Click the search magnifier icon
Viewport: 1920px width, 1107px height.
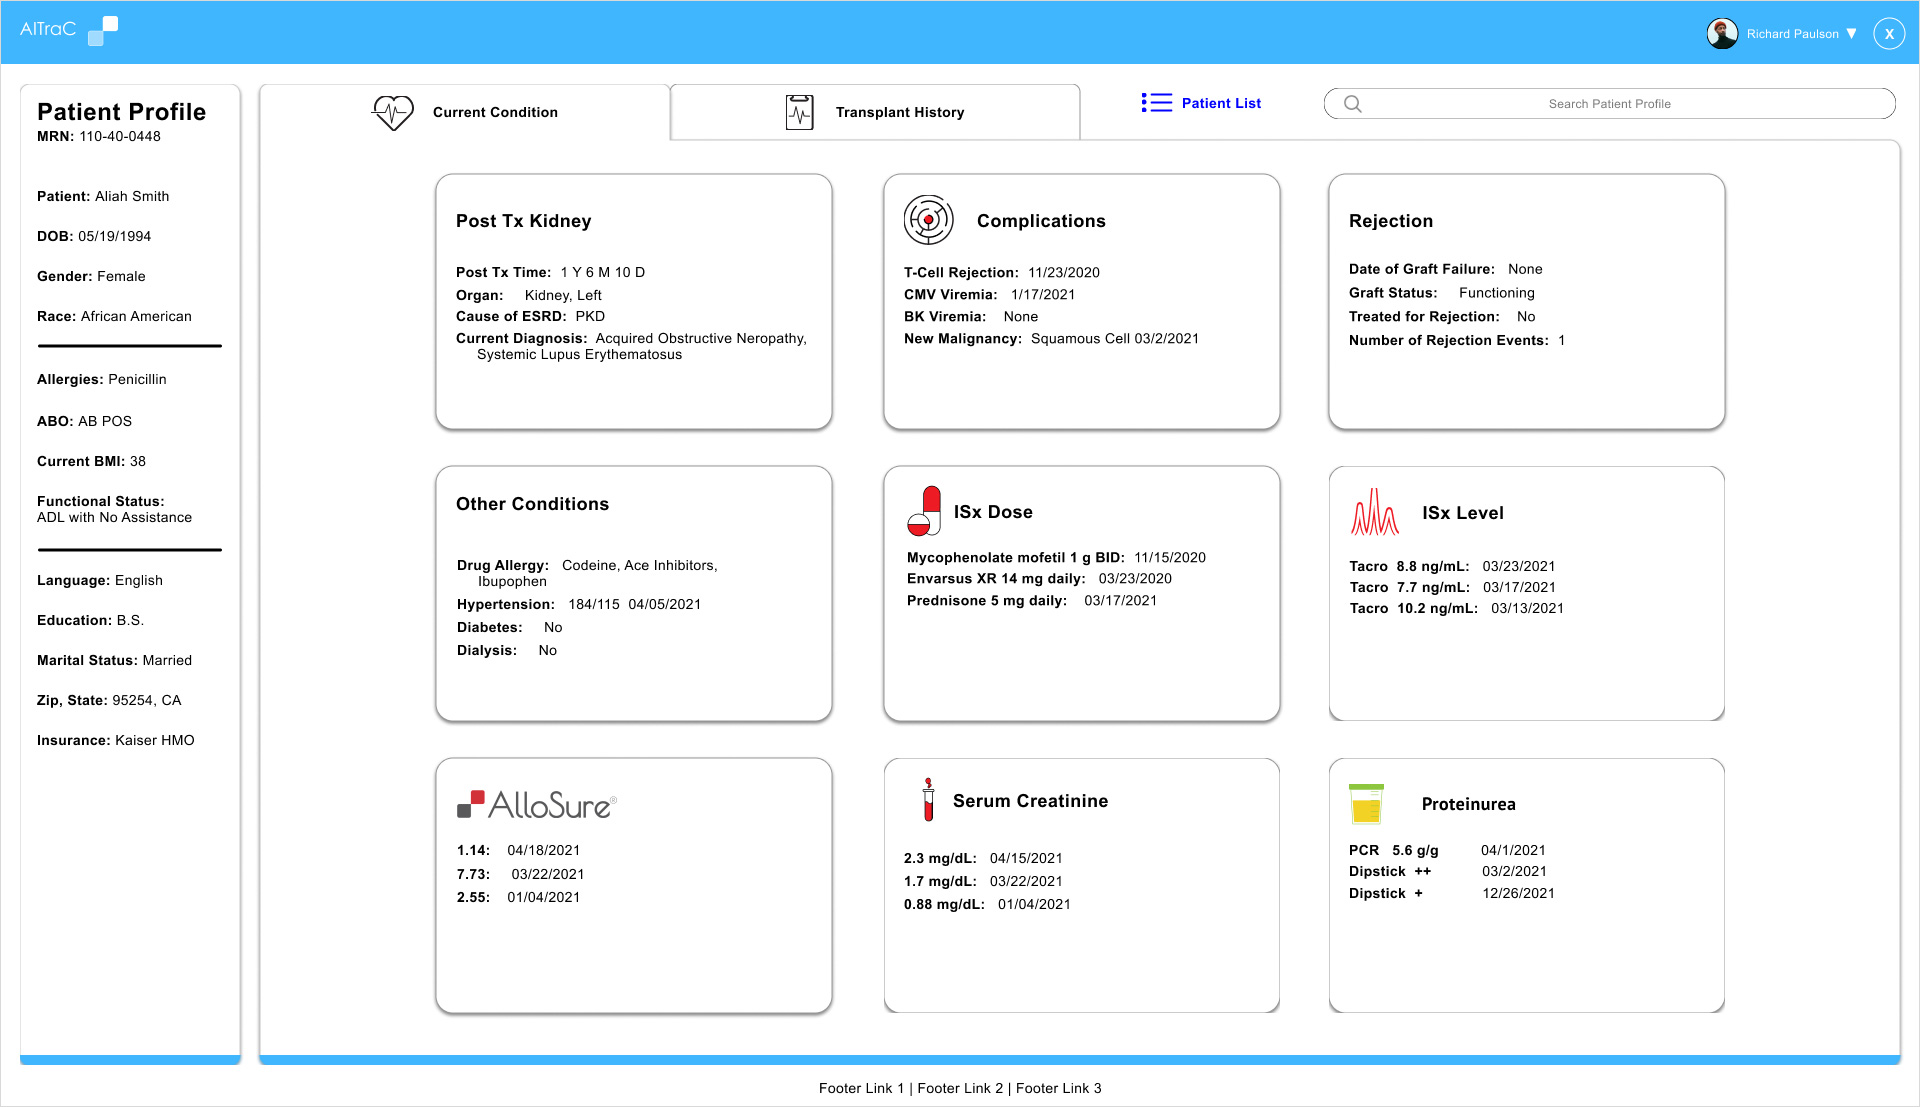point(1351,103)
